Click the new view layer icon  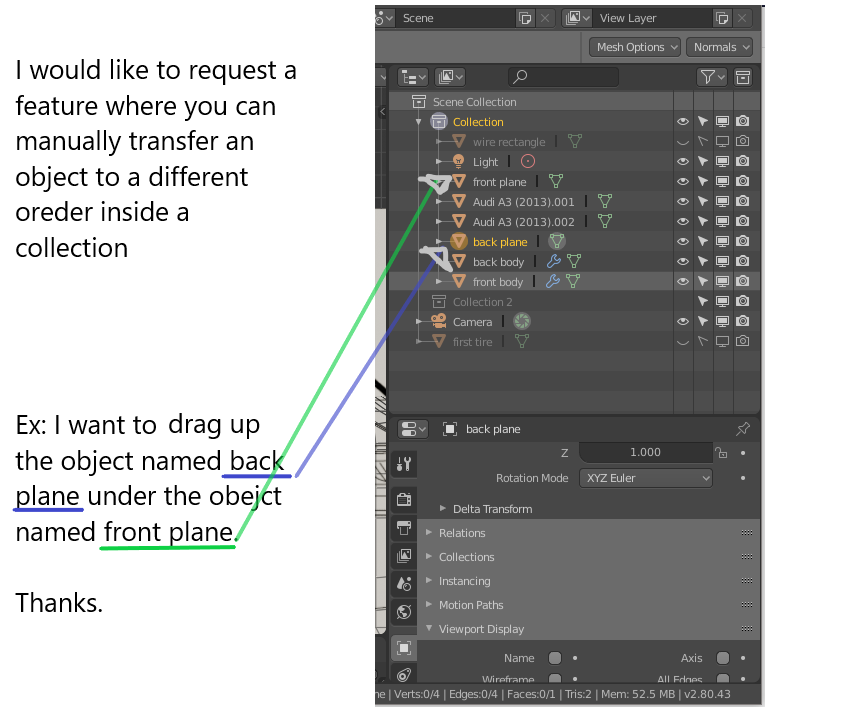point(722,18)
